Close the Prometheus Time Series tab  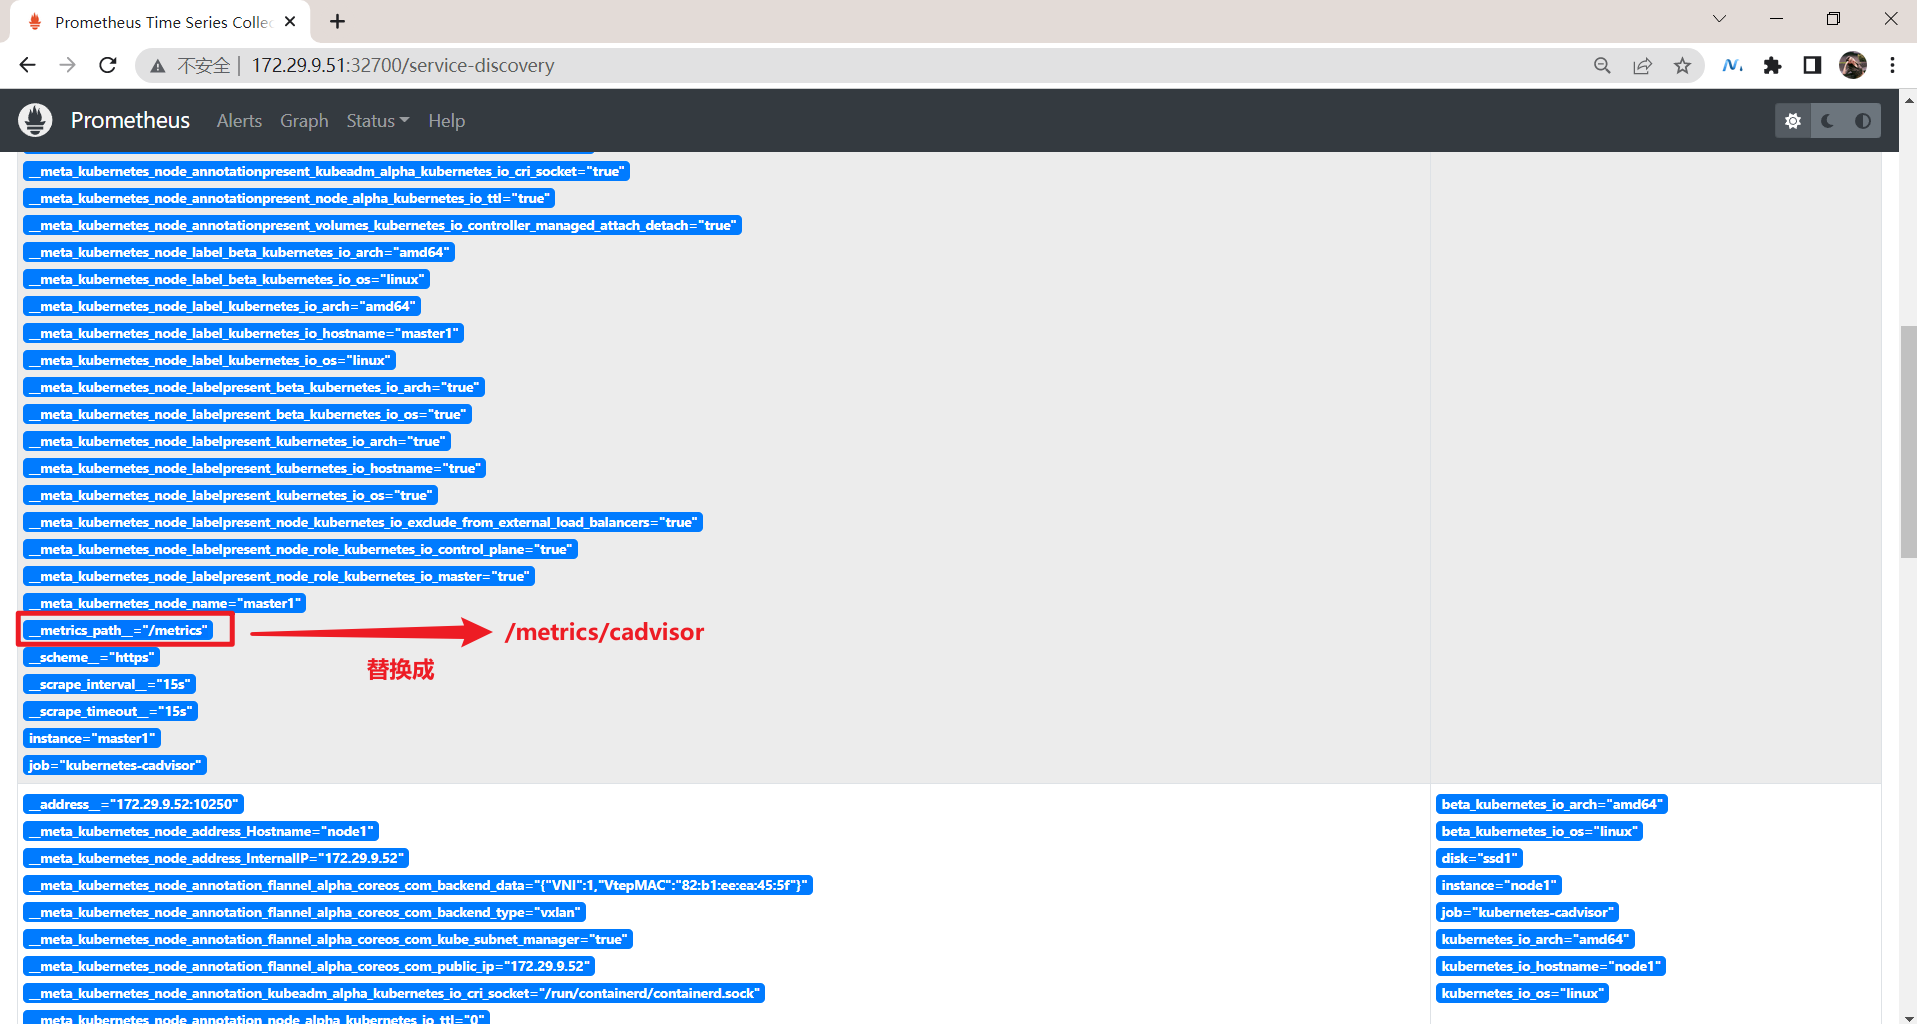pos(290,21)
